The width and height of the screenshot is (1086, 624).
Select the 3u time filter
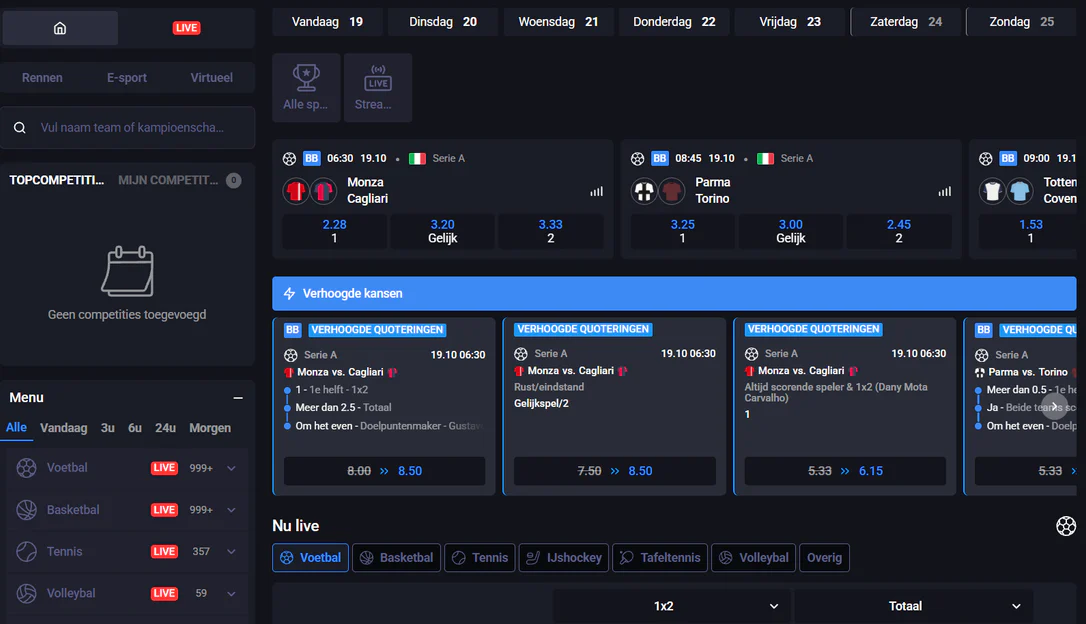click(107, 428)
